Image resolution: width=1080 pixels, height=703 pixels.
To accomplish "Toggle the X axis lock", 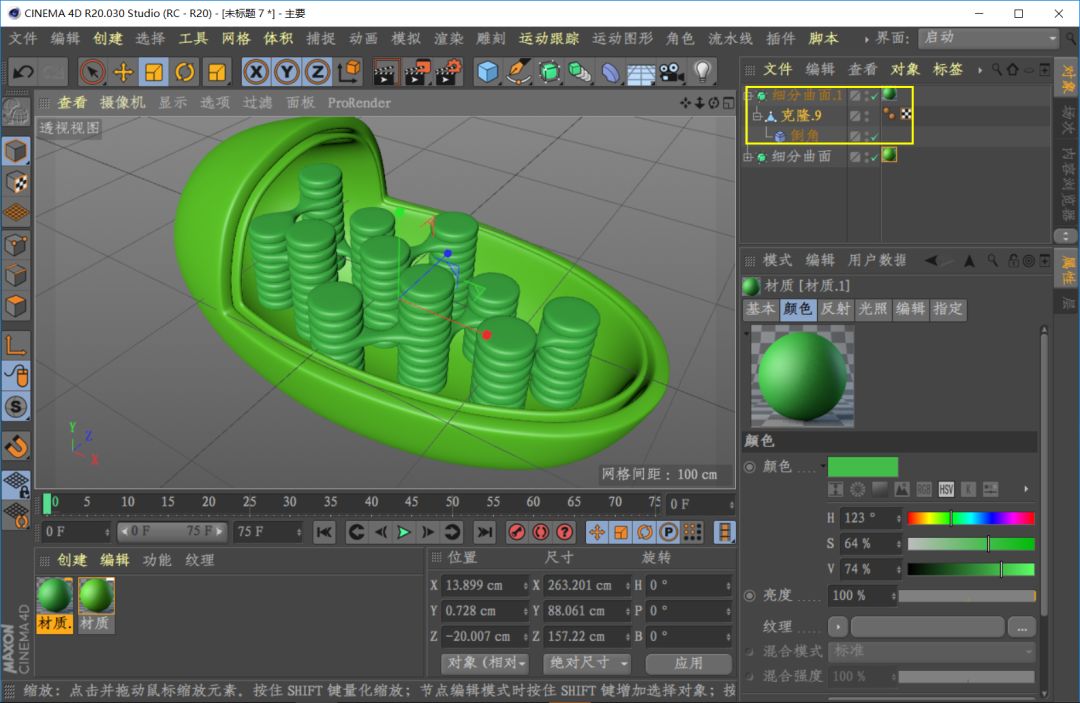I will point(256,72).
